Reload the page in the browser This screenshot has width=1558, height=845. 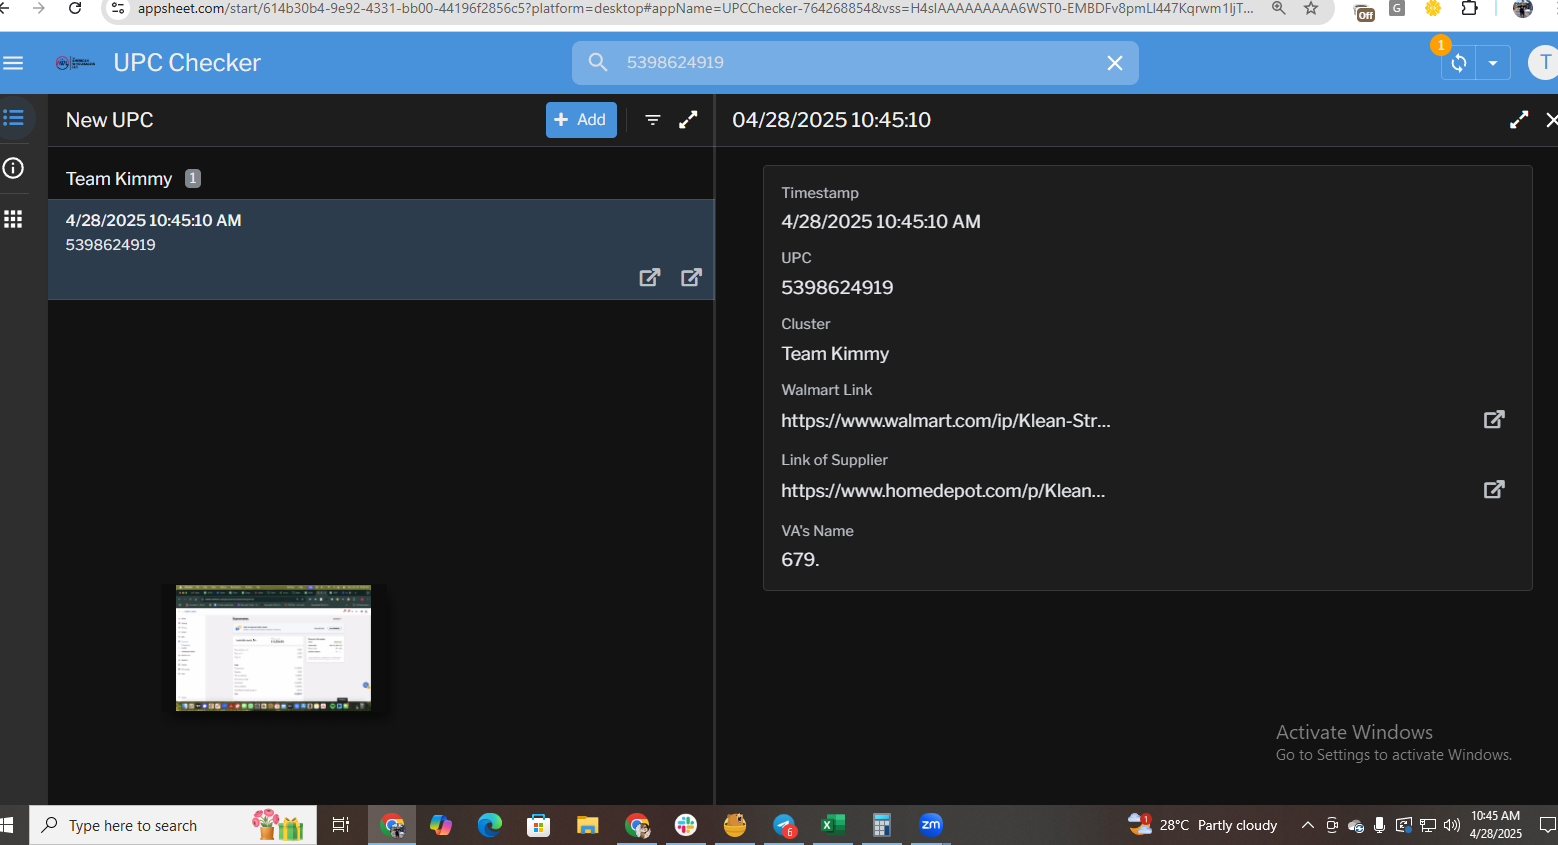(x=75, y=8)
